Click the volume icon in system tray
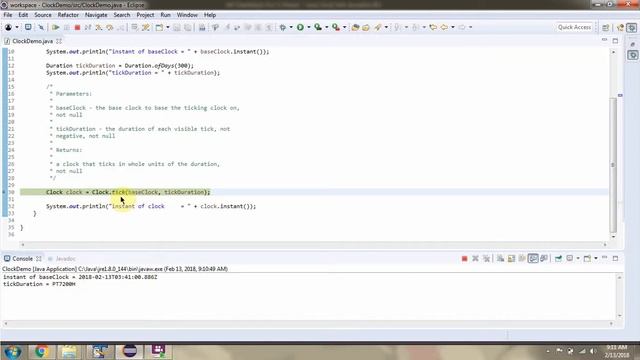 point(593,351)
